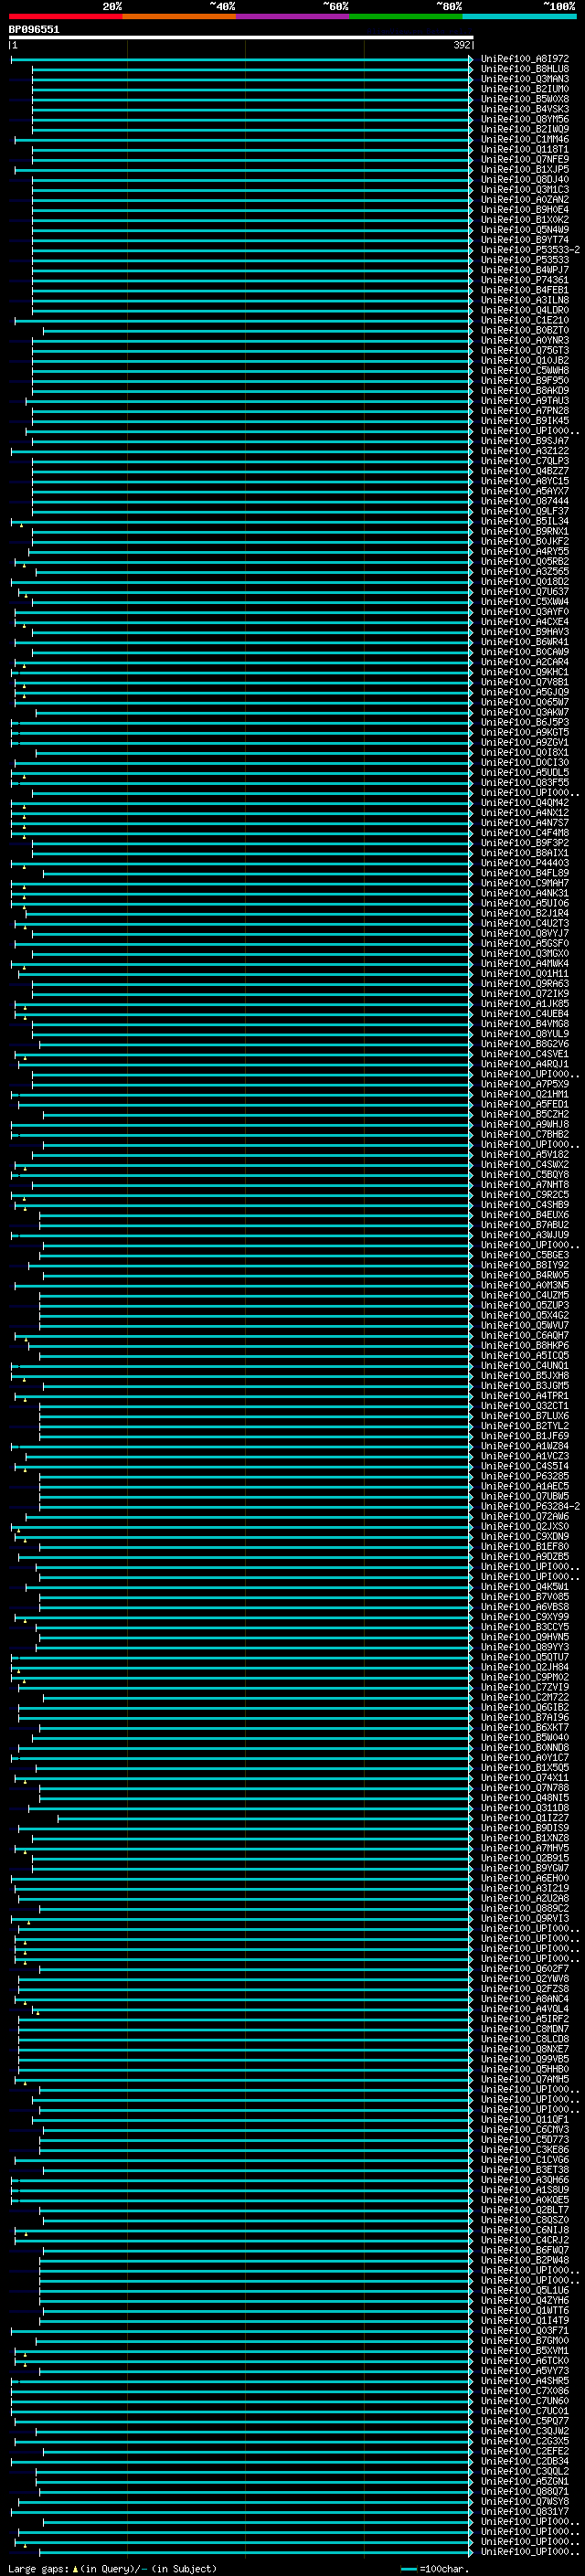Click the UniRef100_Q88Q71 label
The image size is (585, 2576).
click(525, 2491)
